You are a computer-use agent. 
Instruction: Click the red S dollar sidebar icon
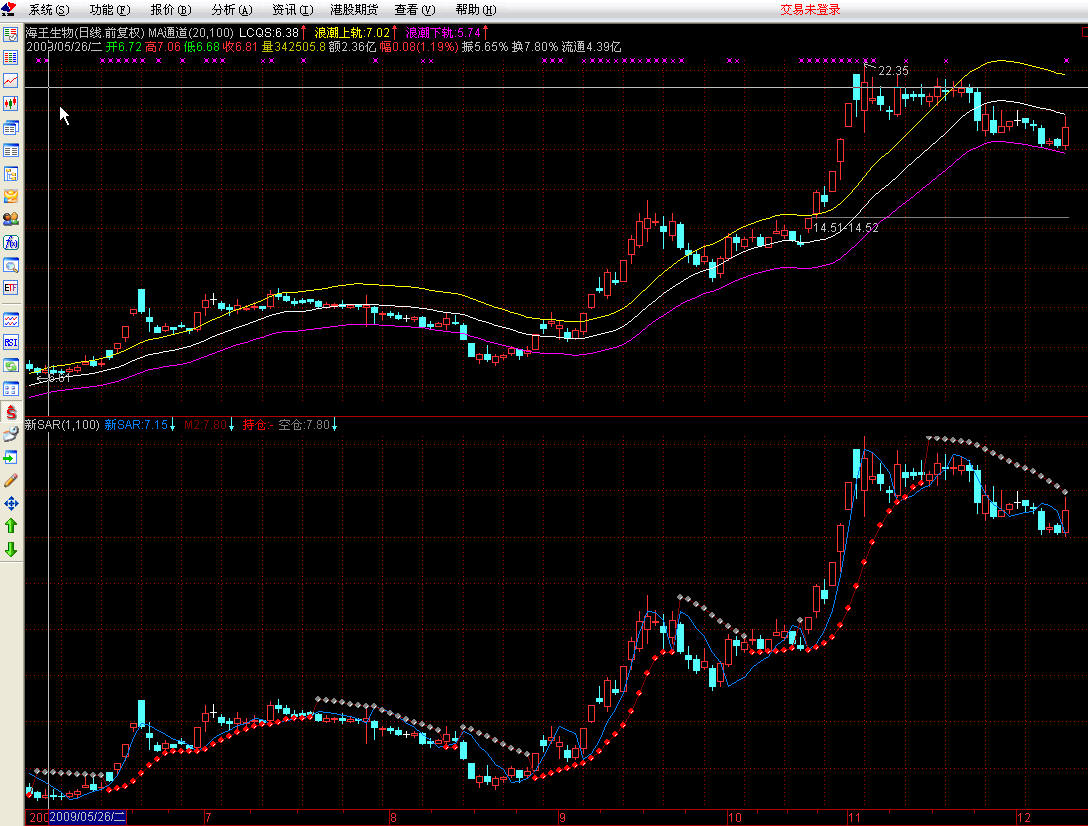(x=10, y=412)
